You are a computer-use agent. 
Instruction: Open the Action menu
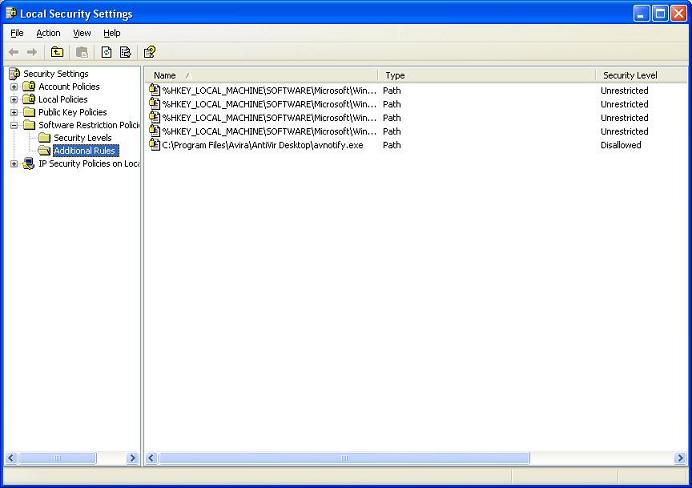(48, 33)
